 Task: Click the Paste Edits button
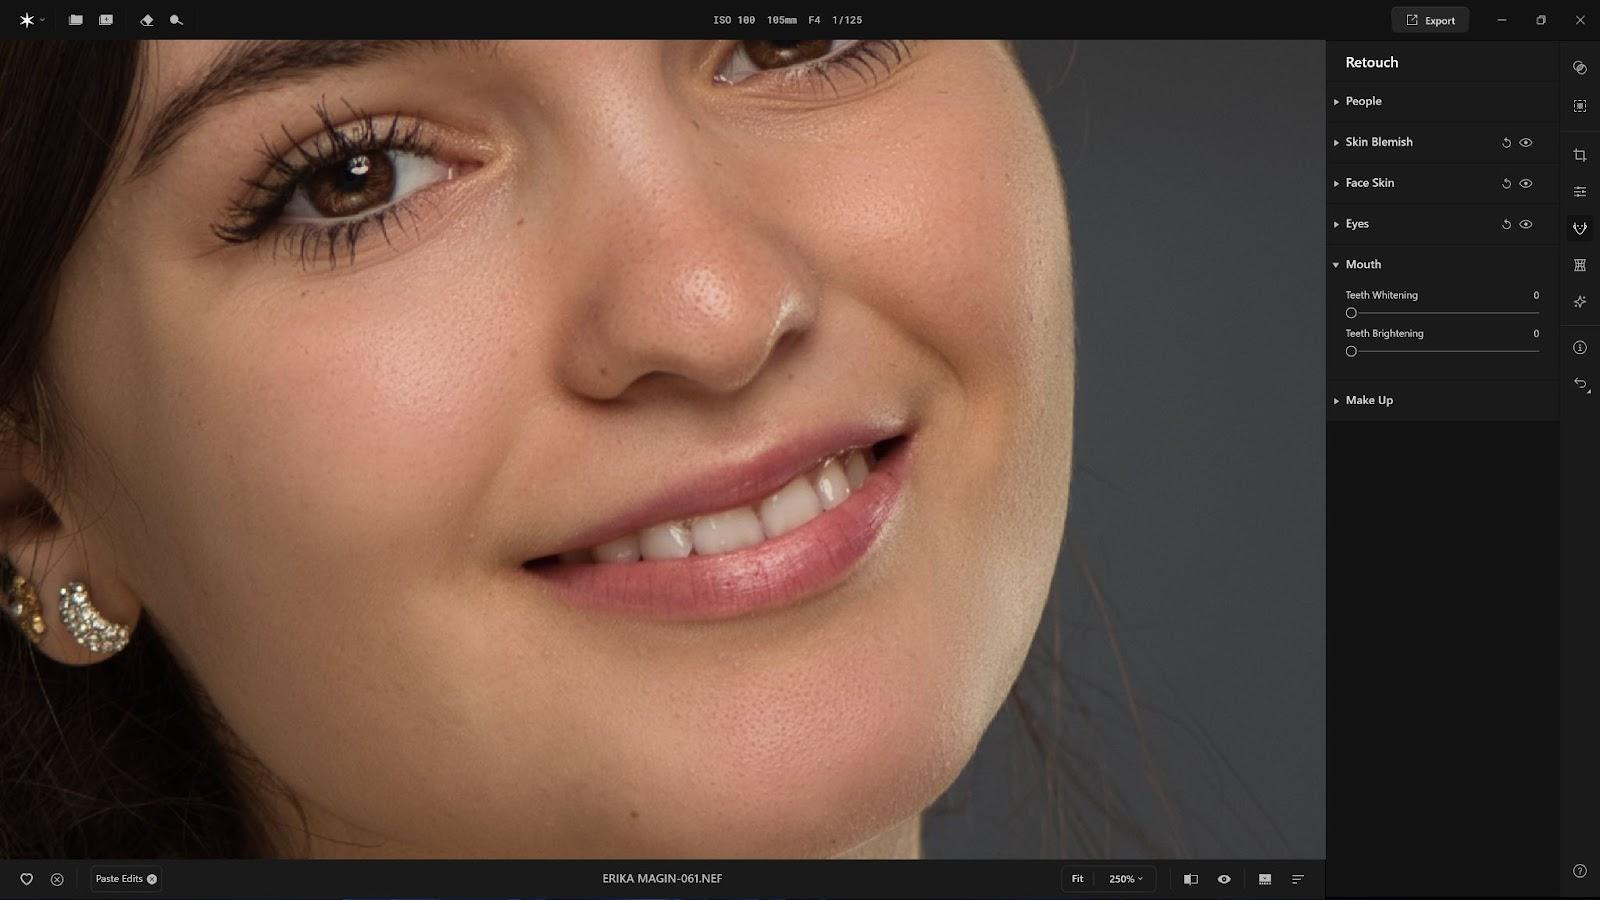pos(125,879)
